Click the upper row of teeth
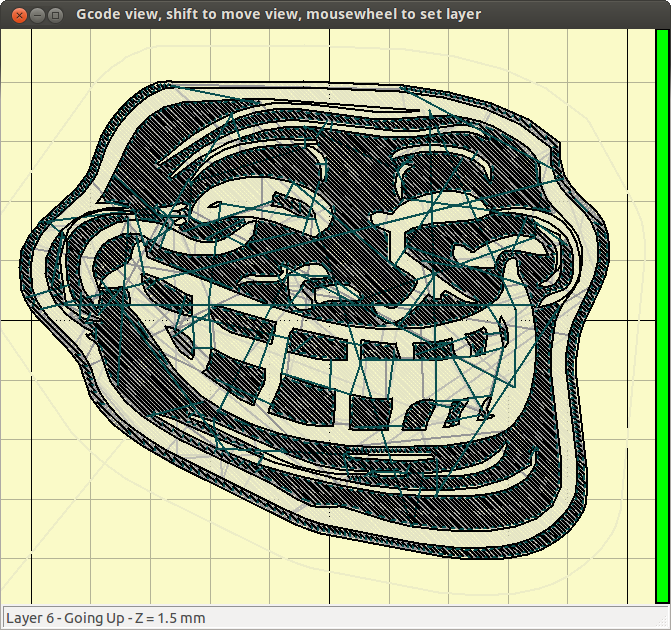Image resolution: width=671 pixels, height=630 pixels. click(x=330, y=345)
